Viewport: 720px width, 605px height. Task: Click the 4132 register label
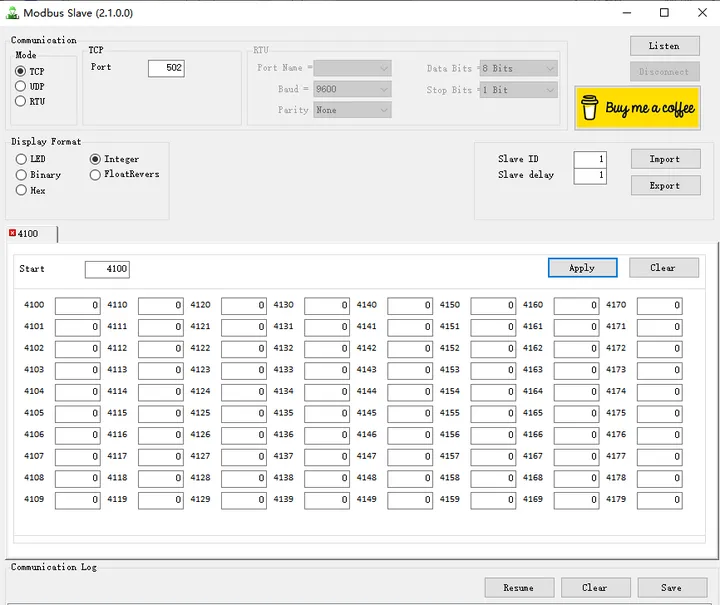point(283,348)
